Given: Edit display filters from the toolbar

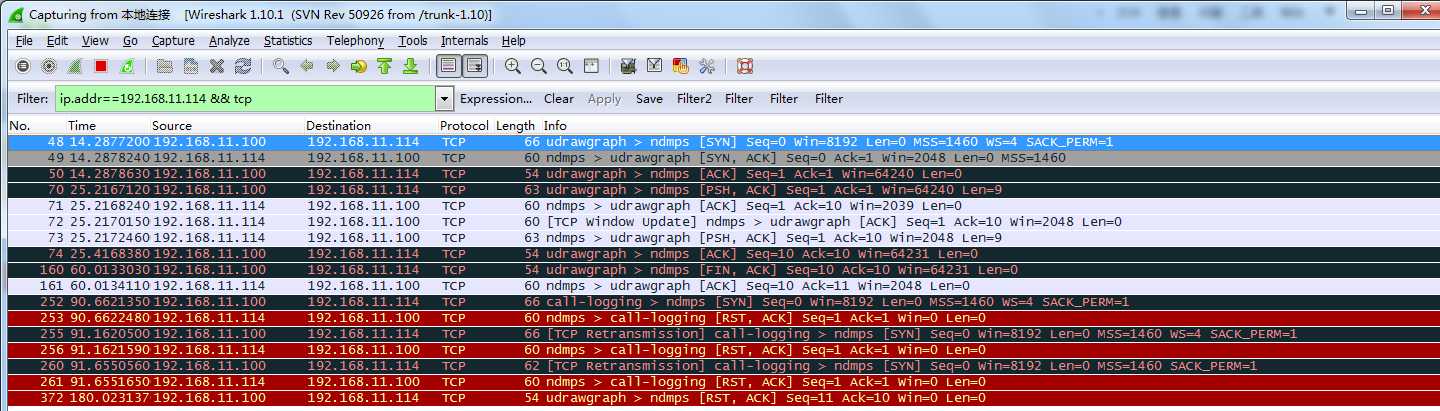Looking at the screenshot, I should click(655, 66).
